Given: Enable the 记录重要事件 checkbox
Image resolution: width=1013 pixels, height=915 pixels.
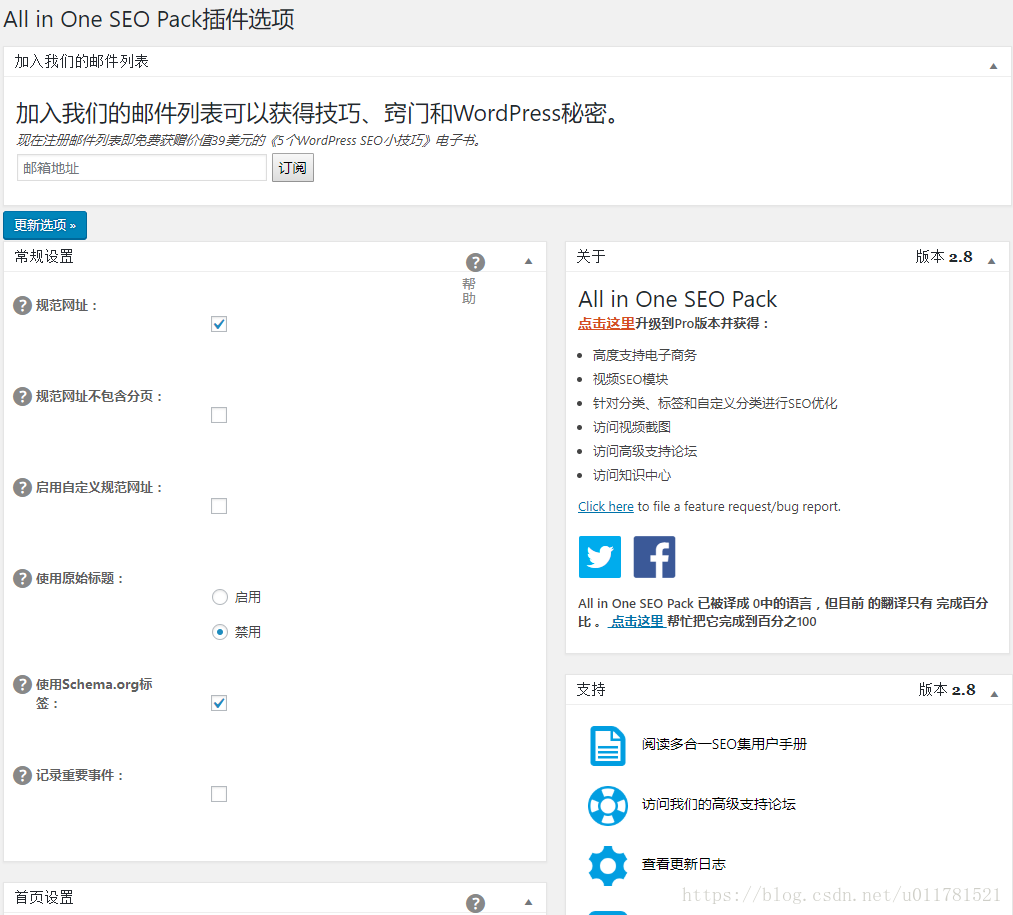Looking at the screenshot, I should 219,794.
